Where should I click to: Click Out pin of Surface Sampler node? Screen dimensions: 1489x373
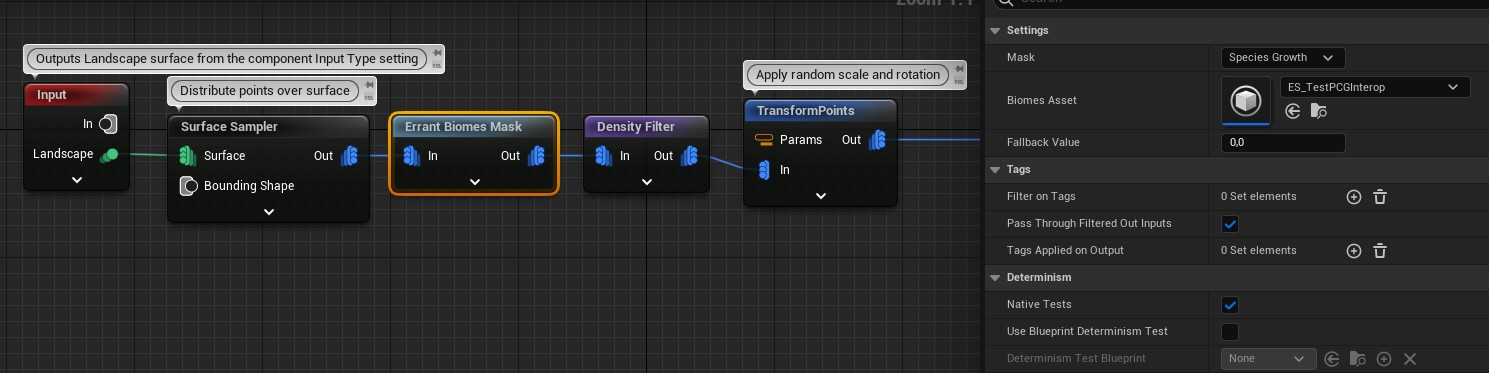pyautogui.click(x=350, y=156)
